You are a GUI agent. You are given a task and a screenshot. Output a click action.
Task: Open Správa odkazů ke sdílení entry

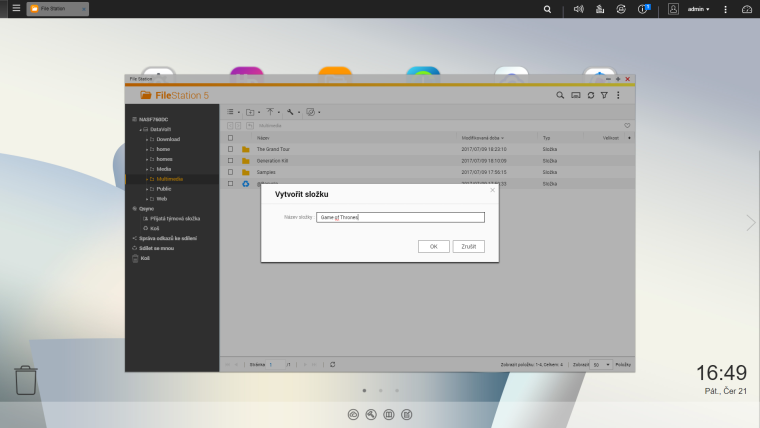coord(168,238)
